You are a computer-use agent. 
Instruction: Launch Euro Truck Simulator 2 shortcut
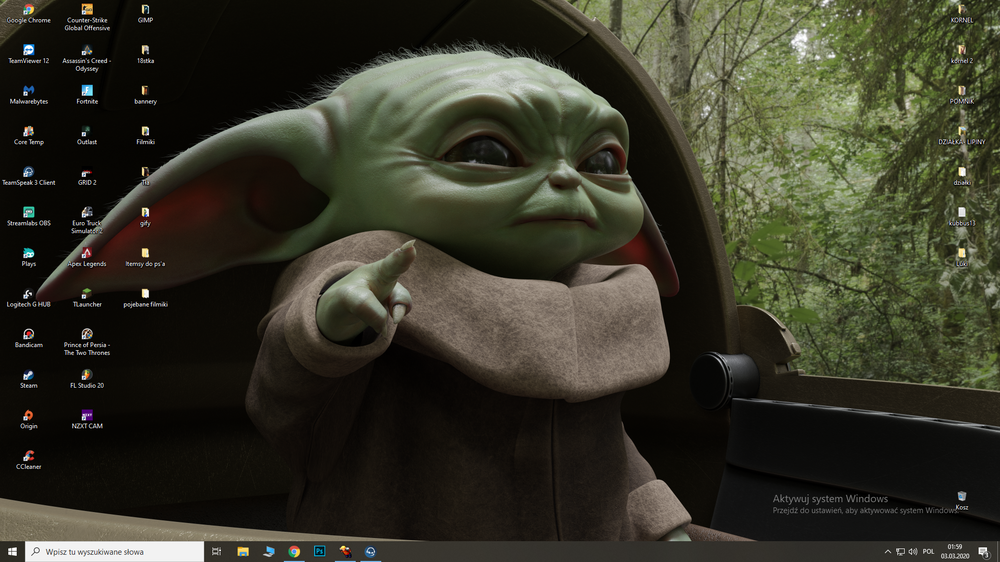(87, 221)
